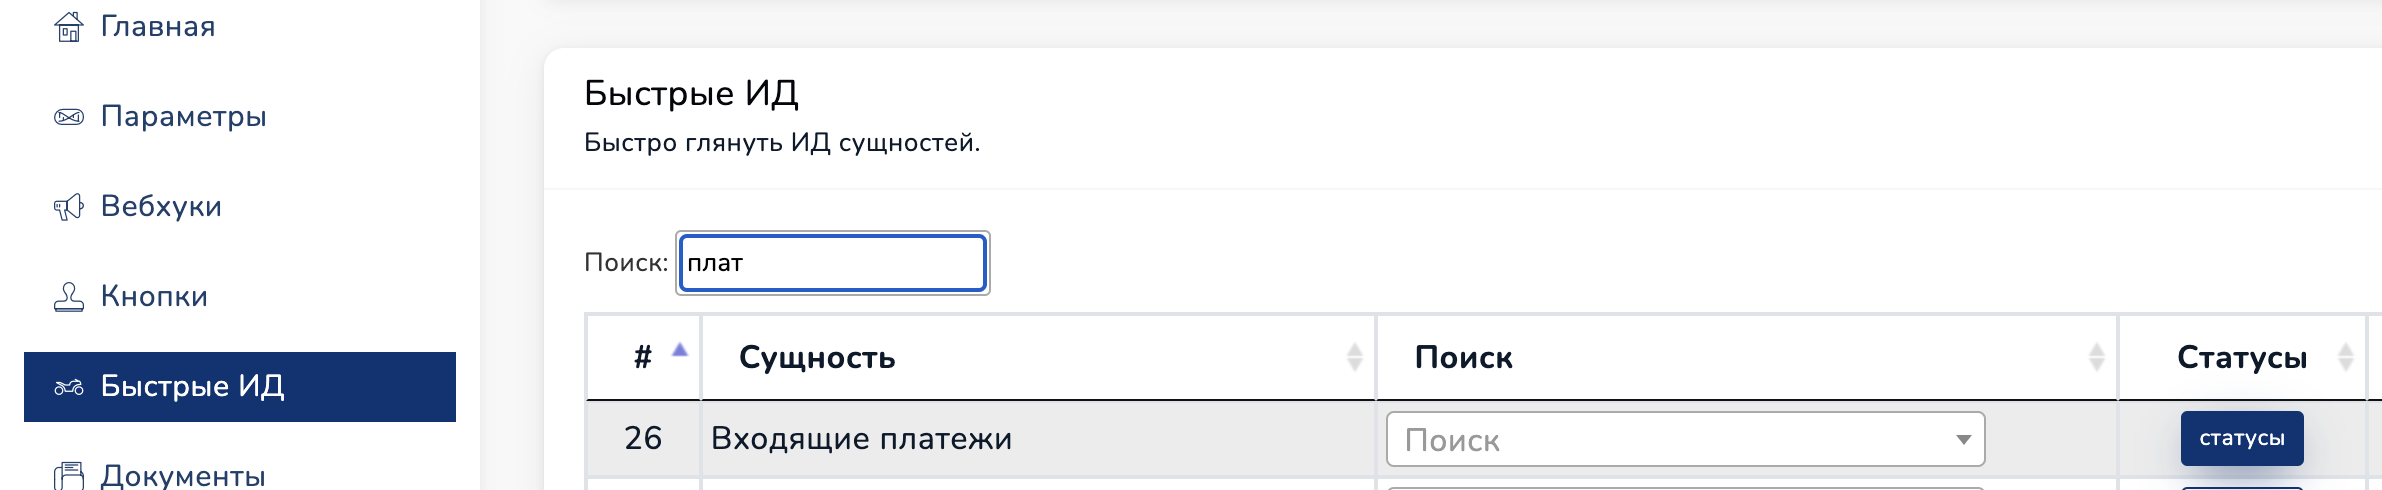
Task: Open the Поиск combo box for Входящие платежи
Action: pyautogui.click(x=1670, y=439)
